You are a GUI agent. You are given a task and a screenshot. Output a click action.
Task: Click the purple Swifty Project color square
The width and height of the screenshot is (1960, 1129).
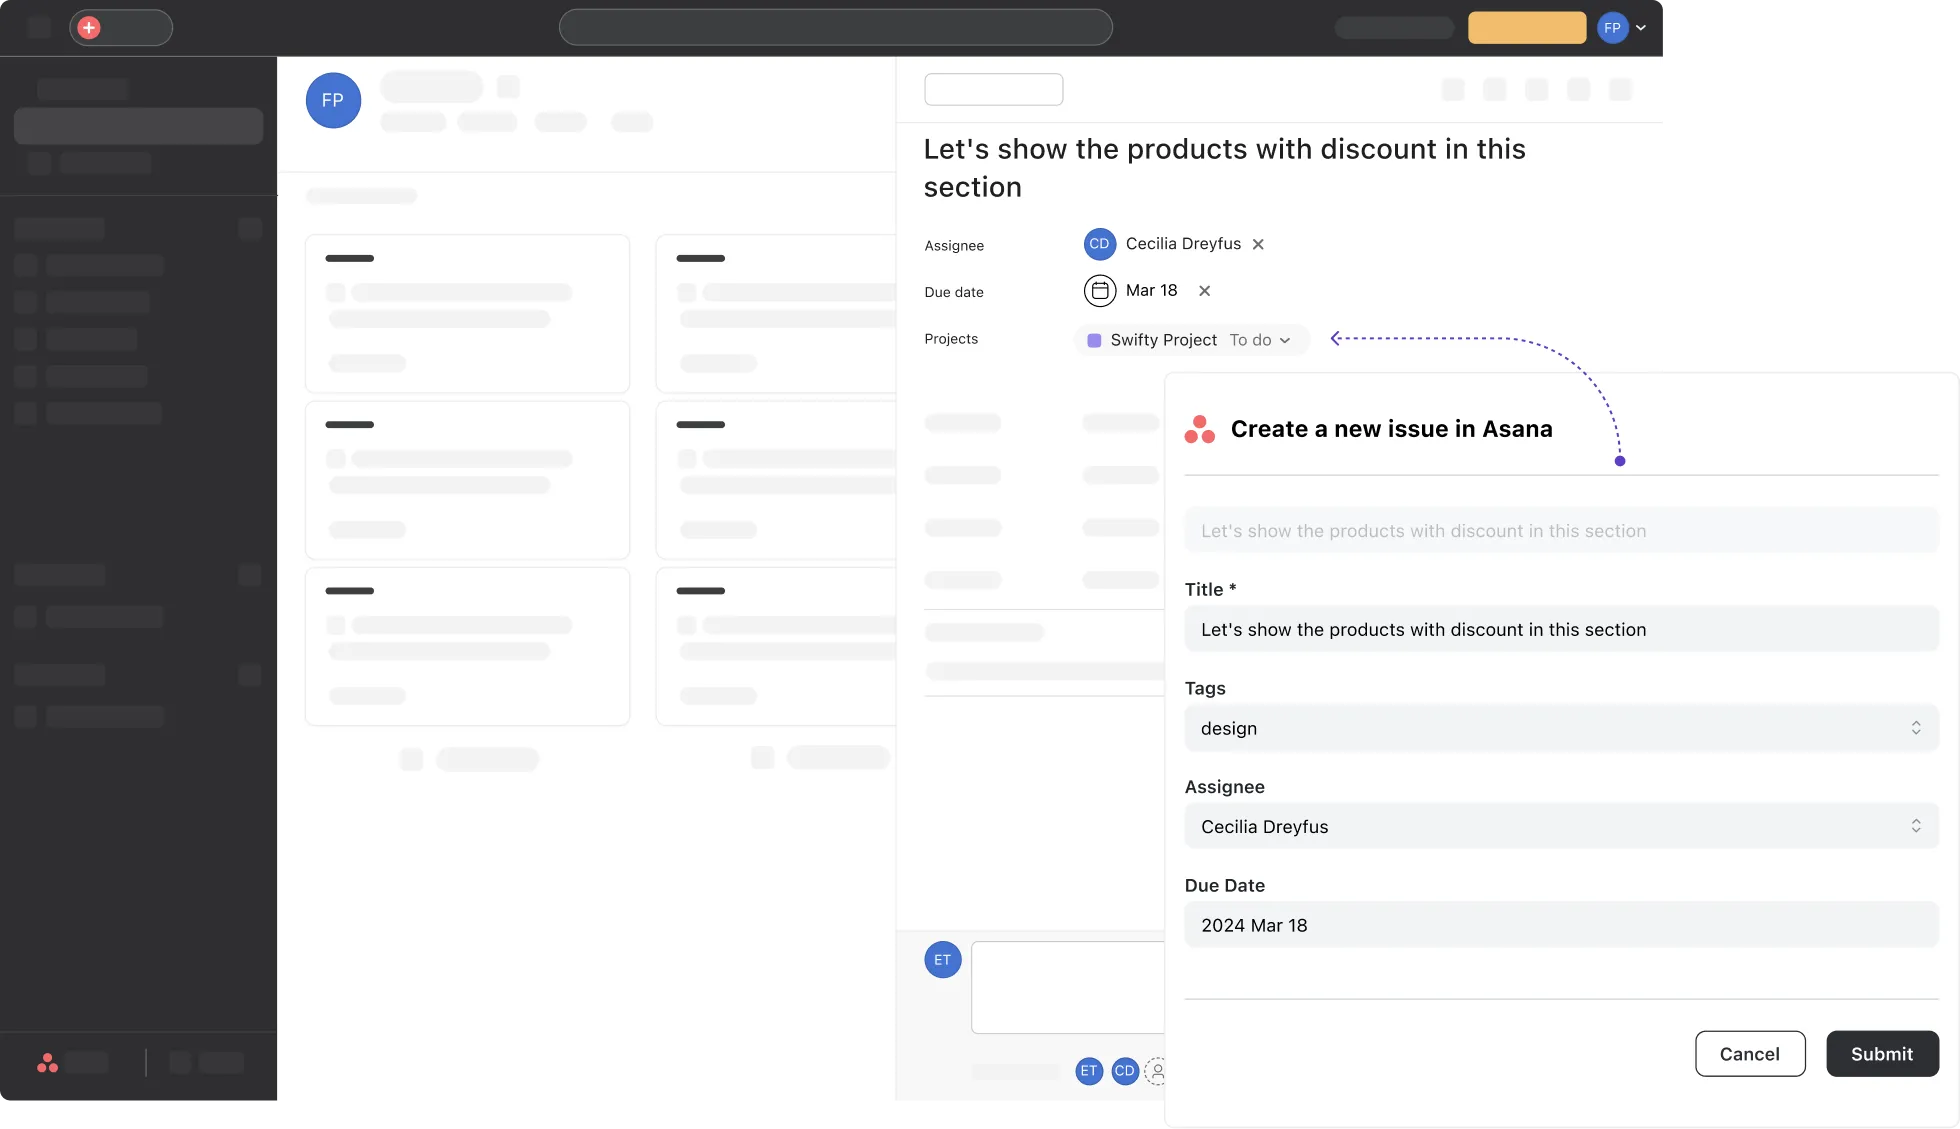(1094, 340)
